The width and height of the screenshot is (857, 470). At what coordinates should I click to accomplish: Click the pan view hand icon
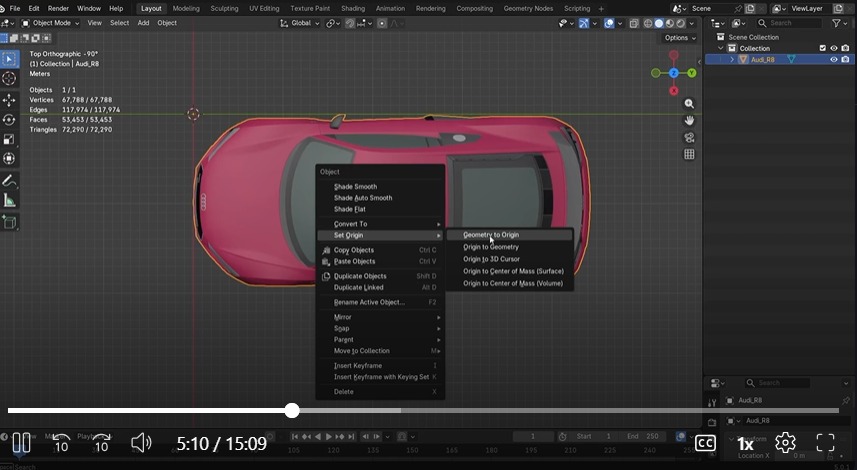pos(689,120)
